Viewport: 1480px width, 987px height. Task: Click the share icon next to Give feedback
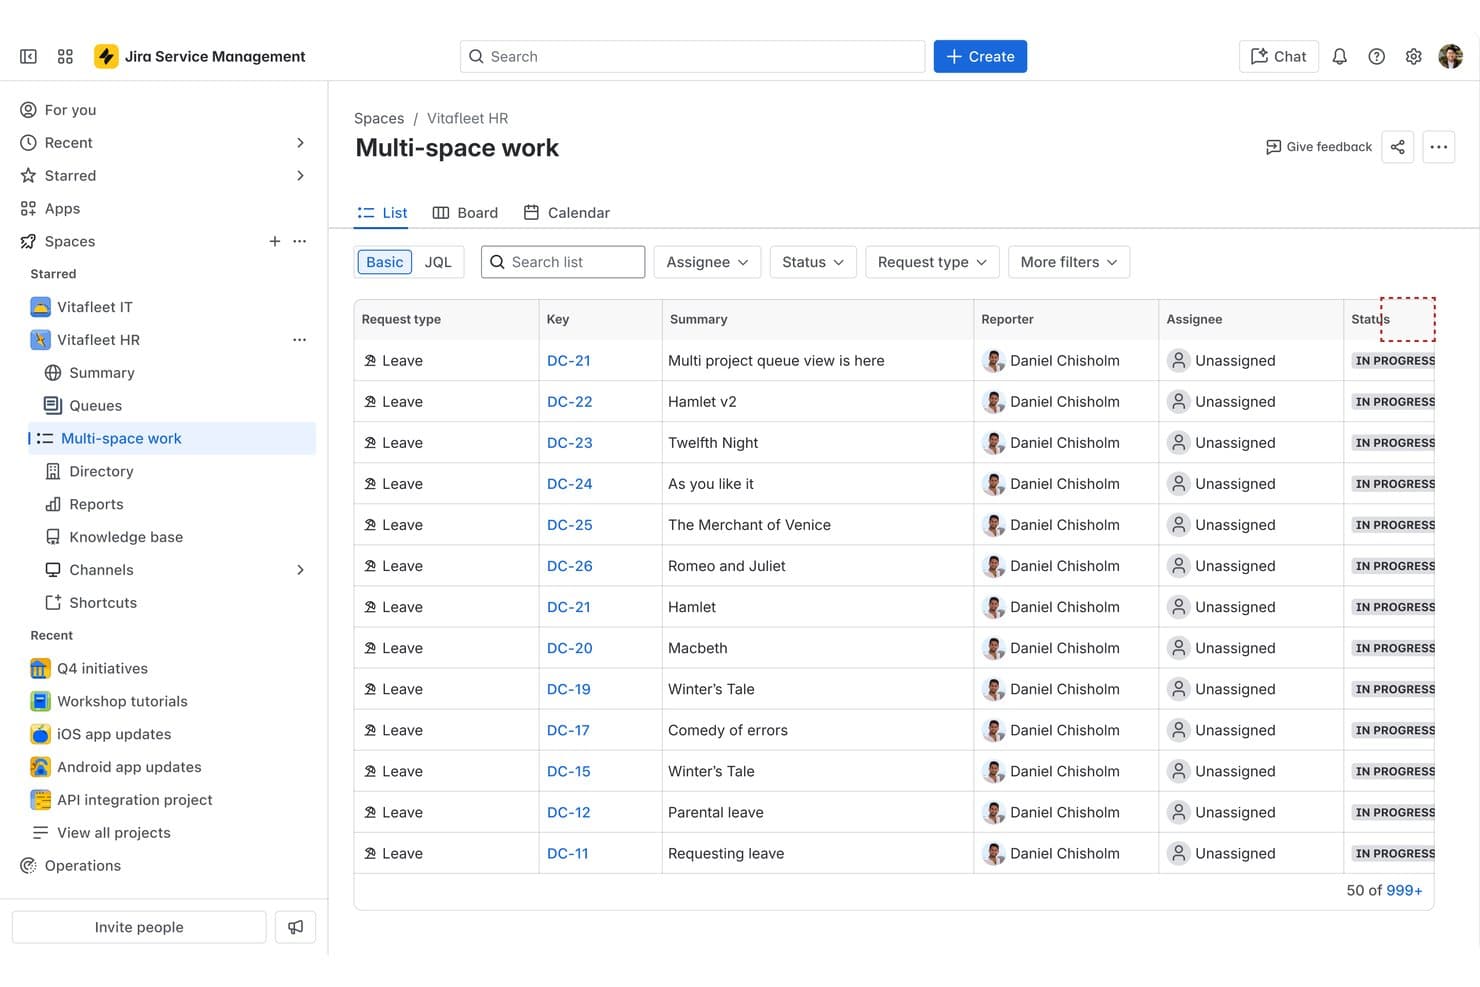point(1398,147)
